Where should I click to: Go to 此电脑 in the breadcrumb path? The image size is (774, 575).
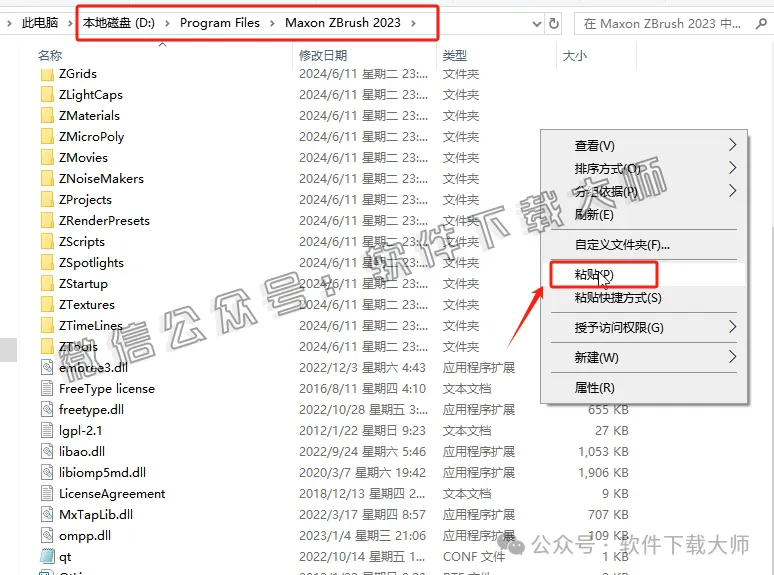pyautogui.click(x=40, y=23)
